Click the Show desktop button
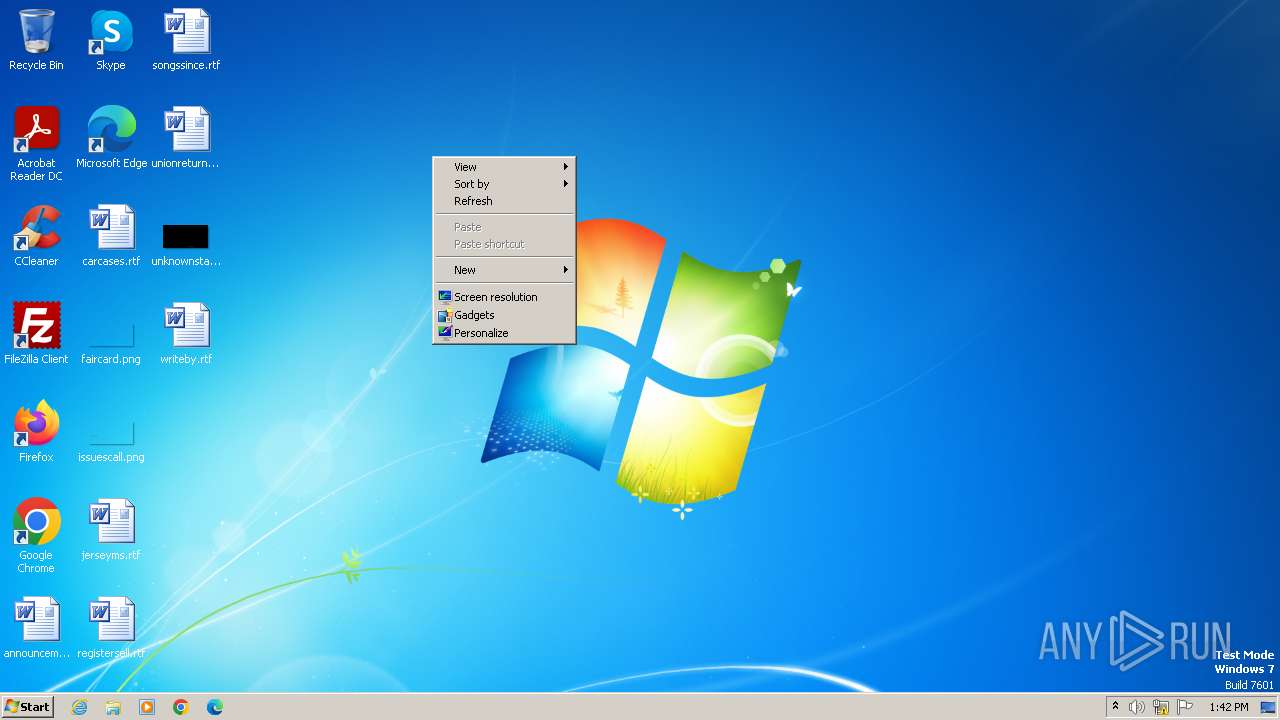 [1269, 707]
